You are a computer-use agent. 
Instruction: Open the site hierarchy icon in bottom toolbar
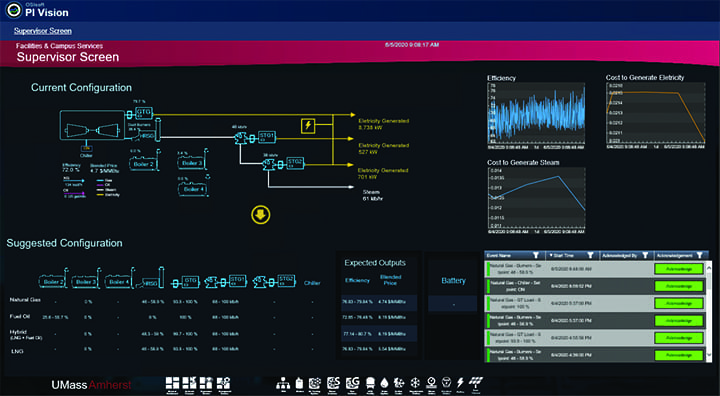(x=283, y=384)
